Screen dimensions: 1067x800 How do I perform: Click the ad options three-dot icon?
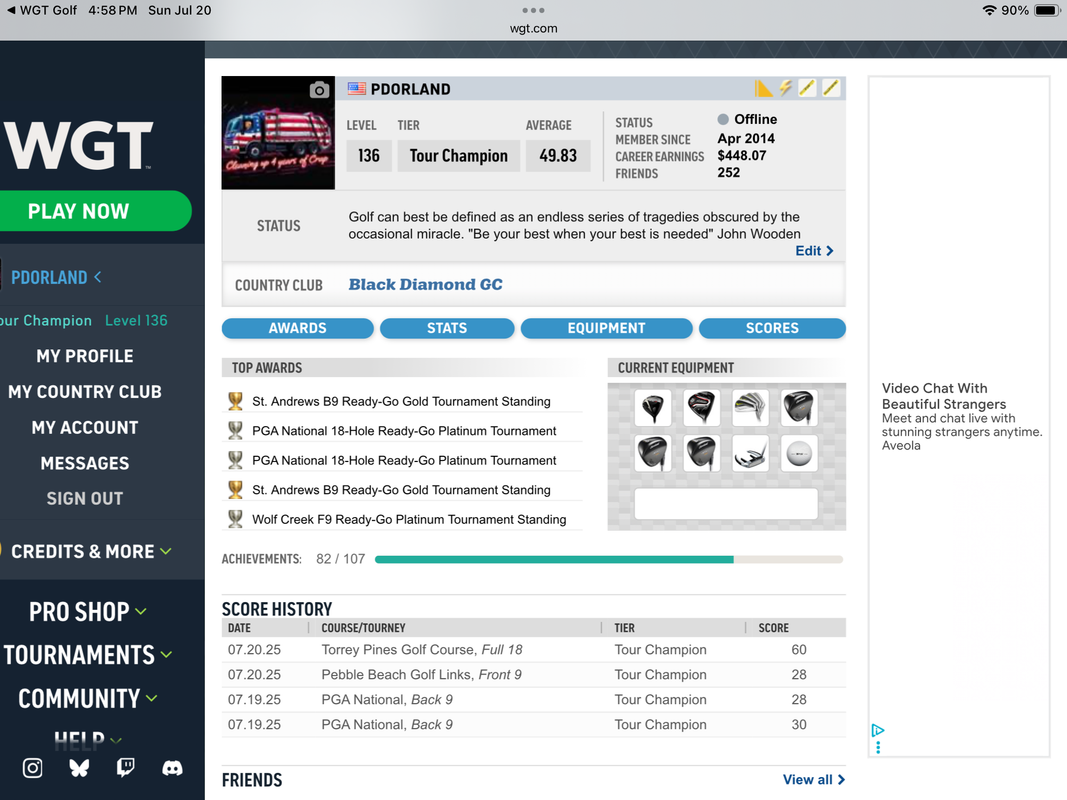pos(878,748)
